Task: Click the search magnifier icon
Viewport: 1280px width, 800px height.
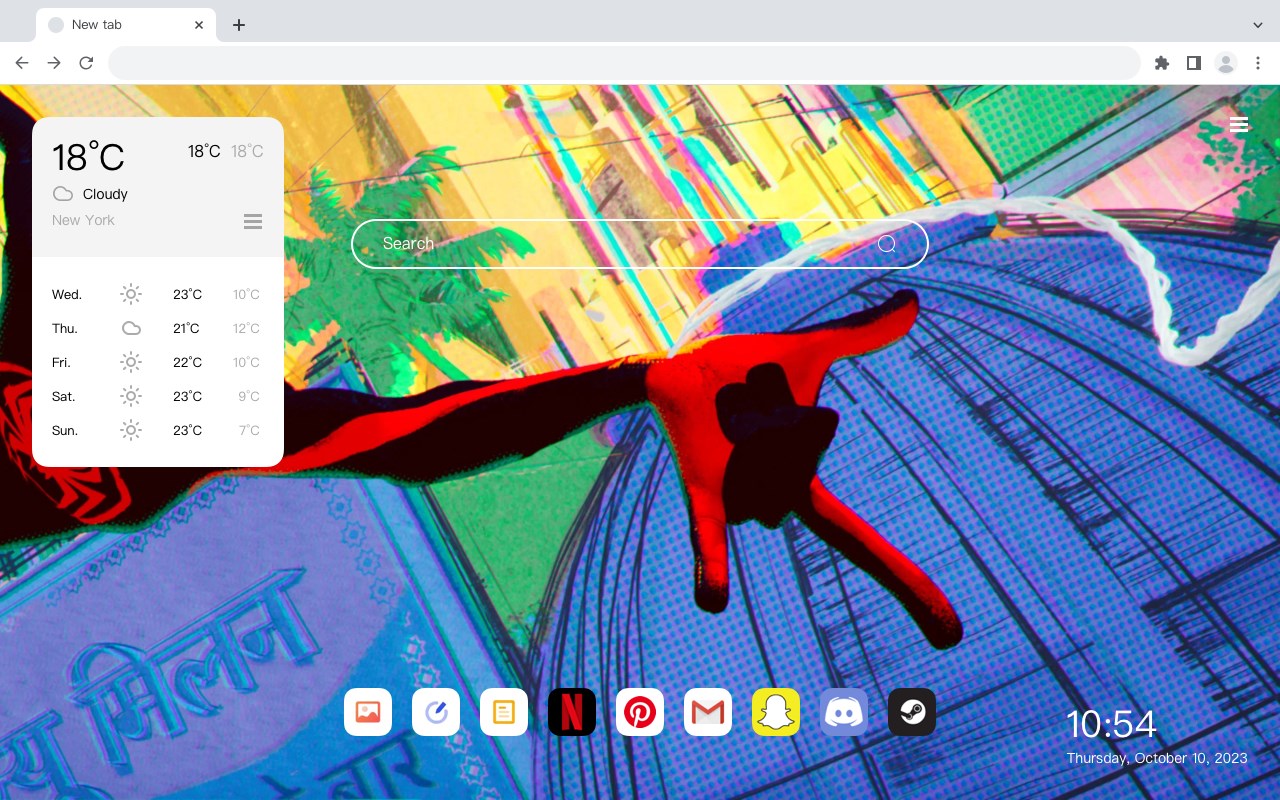Action: (886, 244)
